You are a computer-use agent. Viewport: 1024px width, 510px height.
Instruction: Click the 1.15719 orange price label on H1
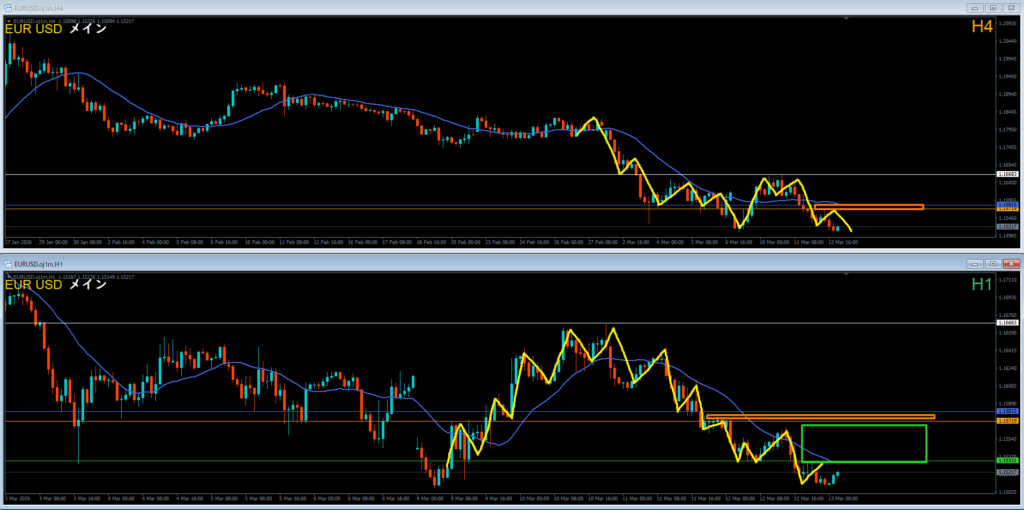point(1007,421)
